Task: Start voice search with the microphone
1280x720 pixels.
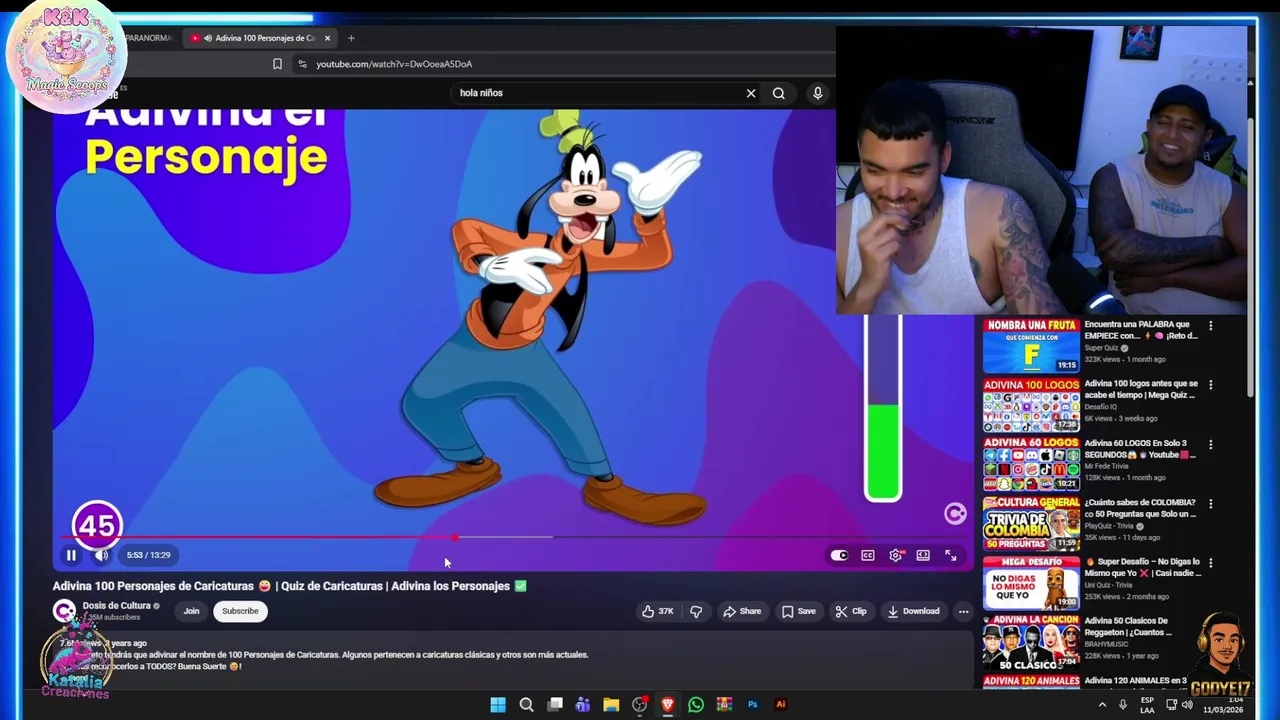Action: [818, 93]
